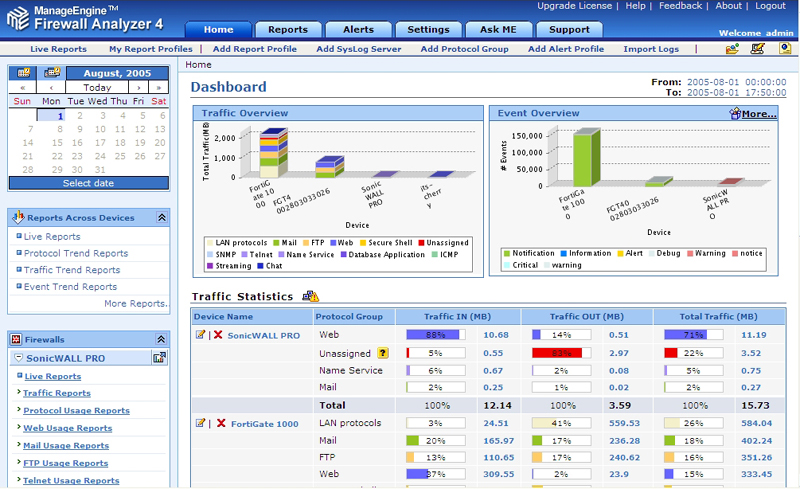The image size is (800, 489).
Task: Click the From date 2005-08-01 00:00:00
Action: point(736,82)
